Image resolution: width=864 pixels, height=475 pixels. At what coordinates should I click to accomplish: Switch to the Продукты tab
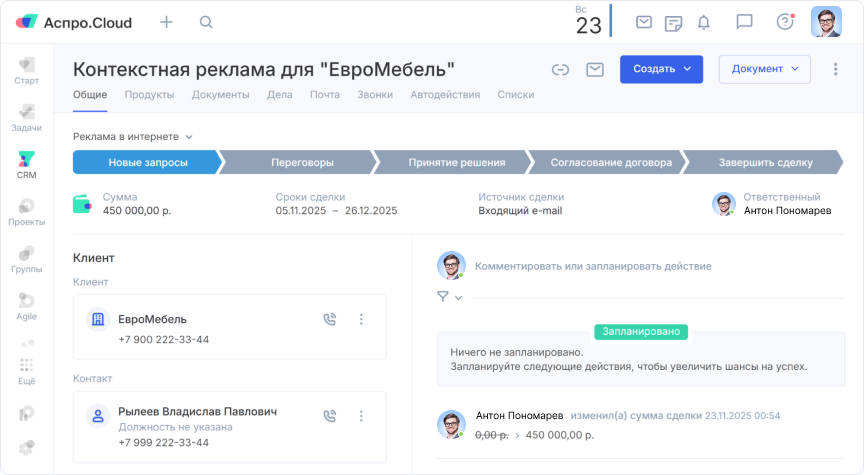tap(149, 95)
